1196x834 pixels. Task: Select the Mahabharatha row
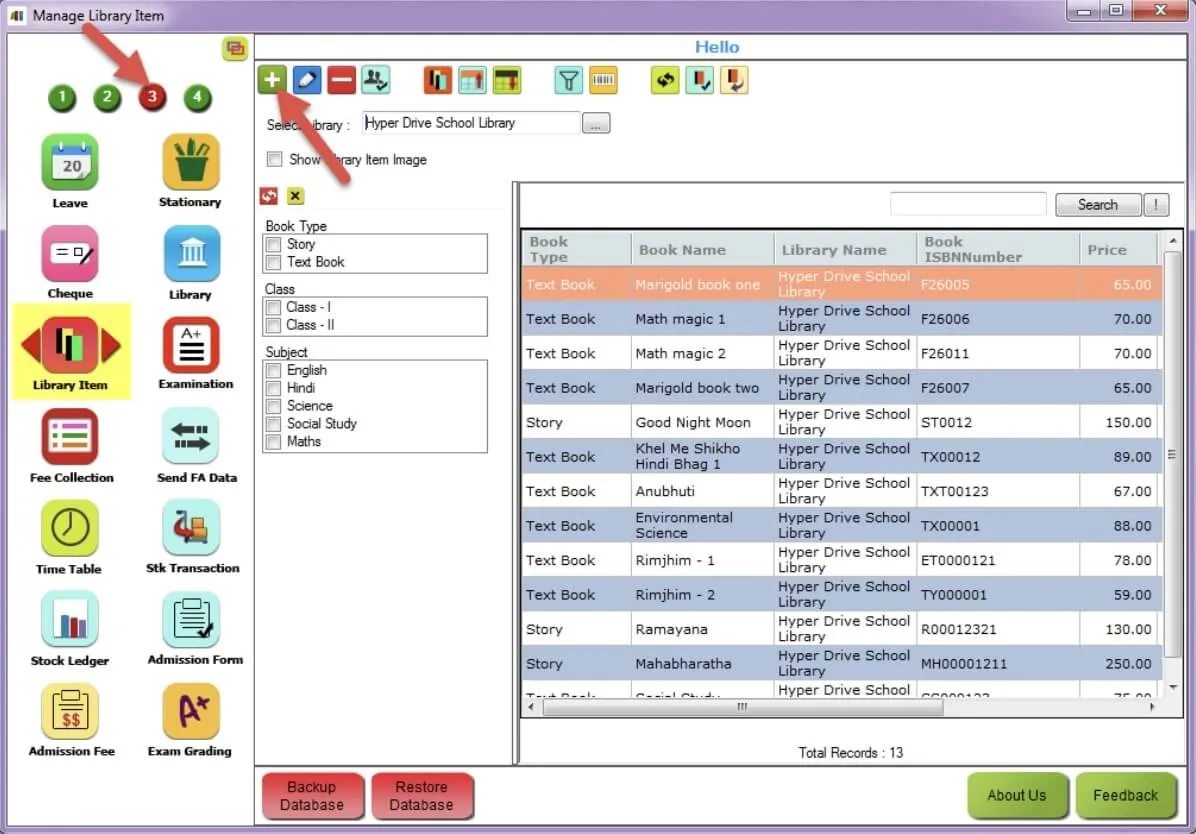coord(842,663)
